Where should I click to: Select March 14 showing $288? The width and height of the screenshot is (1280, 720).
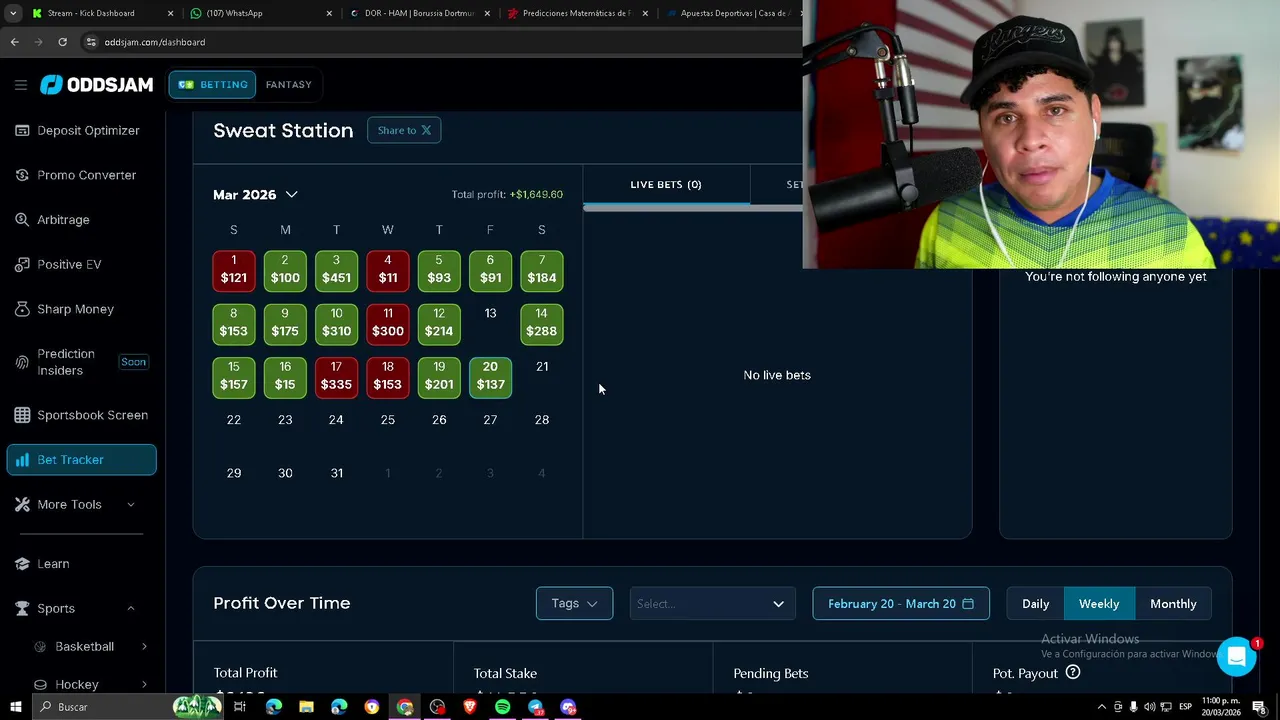pos(542,323)
